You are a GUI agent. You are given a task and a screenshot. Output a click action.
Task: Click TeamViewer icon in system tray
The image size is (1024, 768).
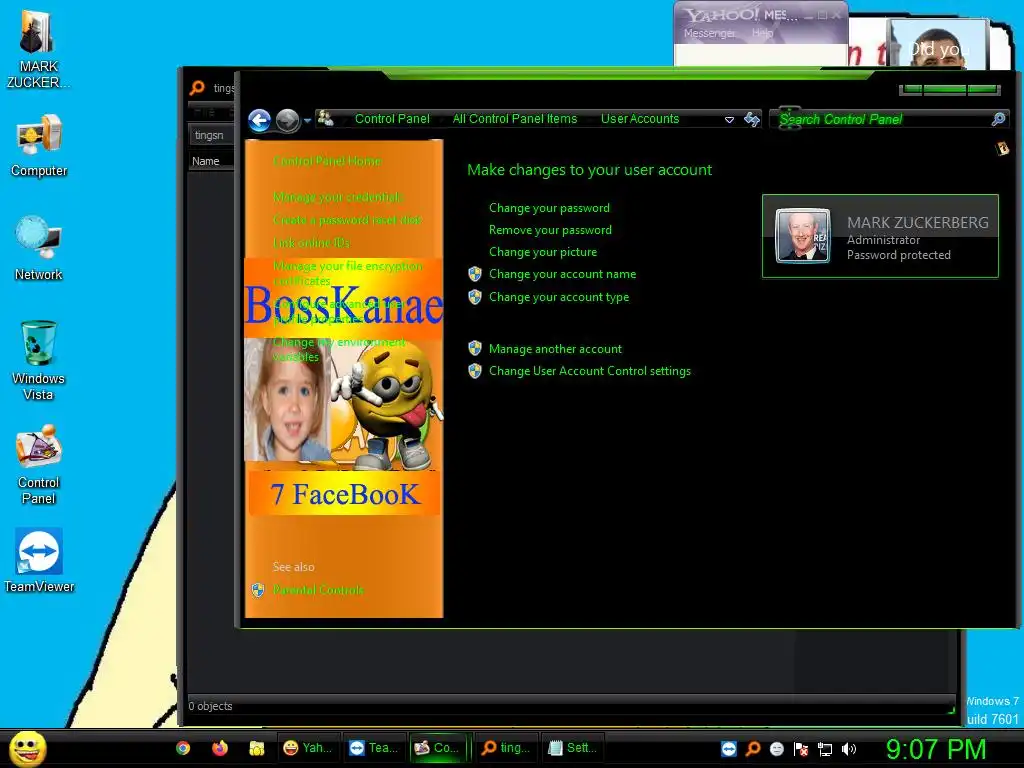pos(729,749)
